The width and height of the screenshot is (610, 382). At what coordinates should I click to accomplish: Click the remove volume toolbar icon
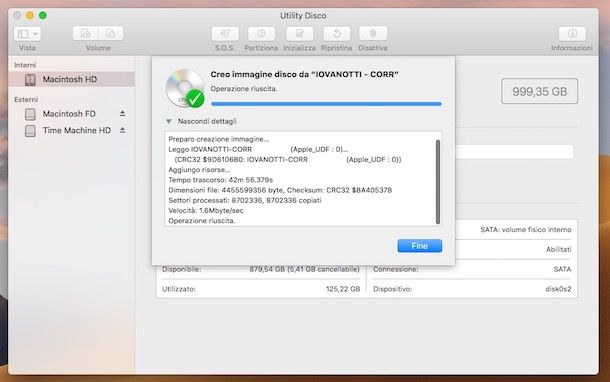[110, 33]
